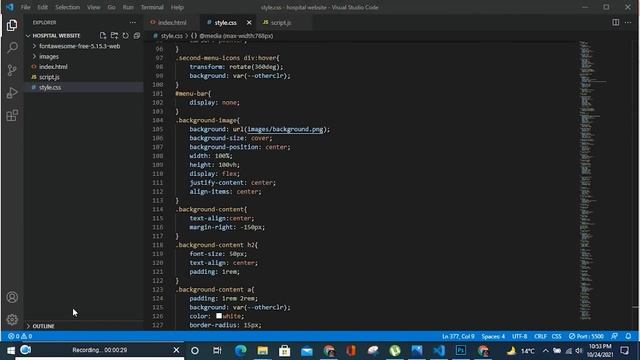
Task: Click the white color swatch on line 126
Action: [x=219, y=316]
